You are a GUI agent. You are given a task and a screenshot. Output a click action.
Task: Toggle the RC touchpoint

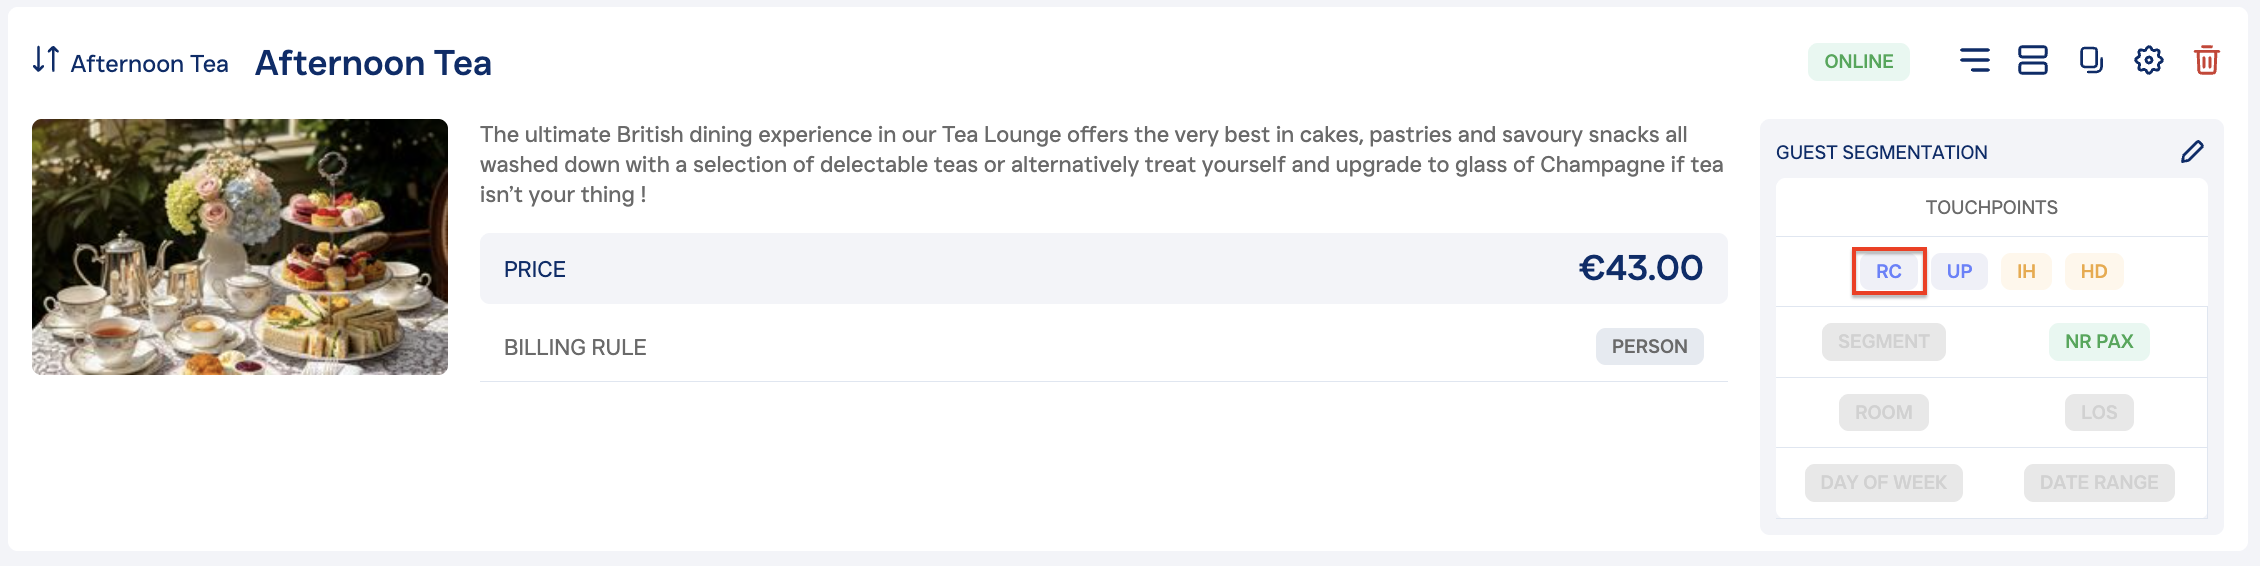click(1888, 271)
